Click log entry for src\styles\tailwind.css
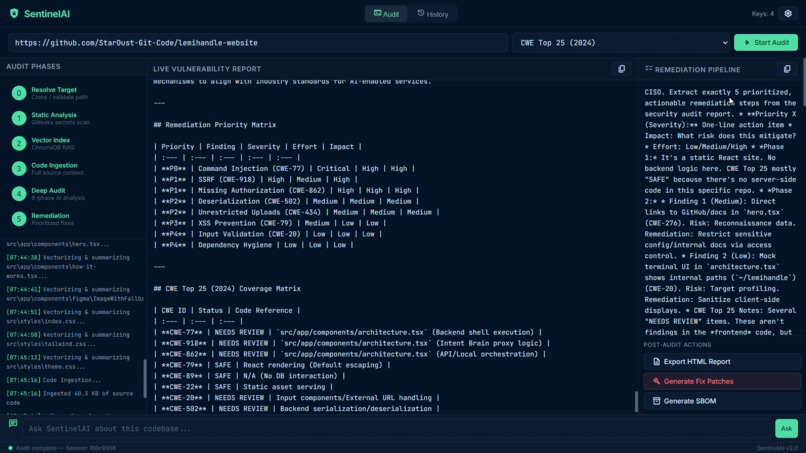The height and width of the screenshot is (453, 806). [x=68, y=339]
